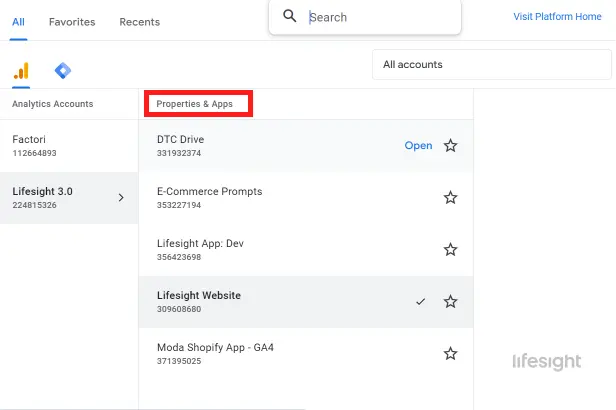616x410 pixels.
Task: Select the Google Analytics product icon
Action: (21, 71)
